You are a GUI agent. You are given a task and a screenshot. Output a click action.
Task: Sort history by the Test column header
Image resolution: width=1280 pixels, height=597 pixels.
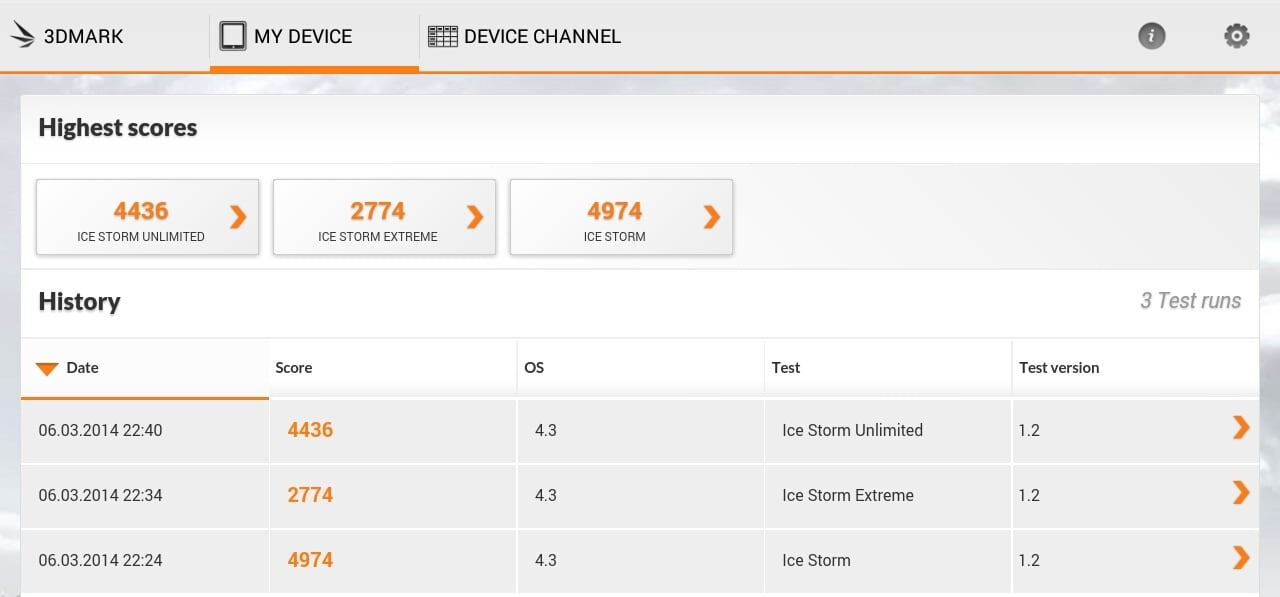point(888,368)
